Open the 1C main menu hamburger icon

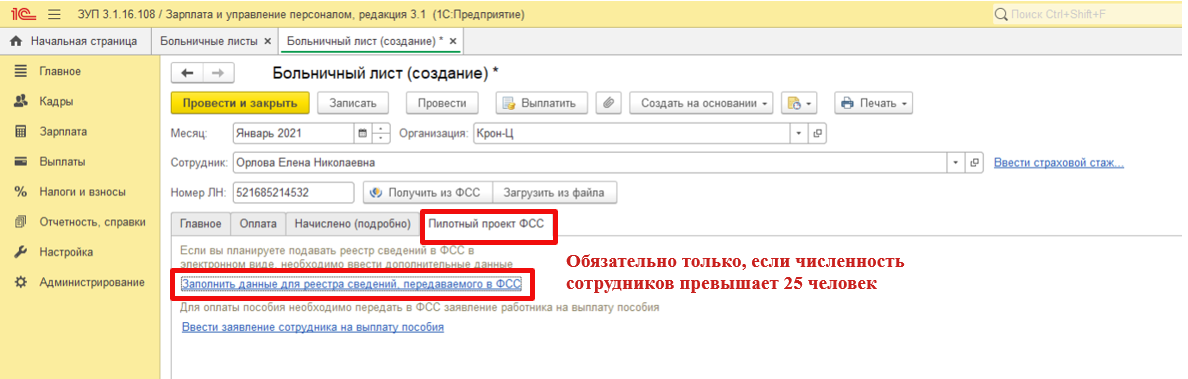[55, 14]
